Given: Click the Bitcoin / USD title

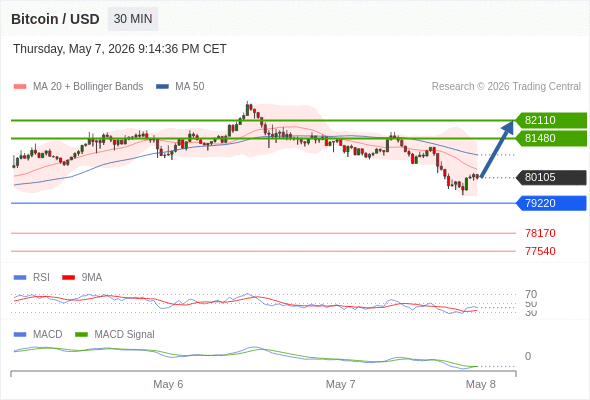Looking at the screenshot, I should 55,19.
